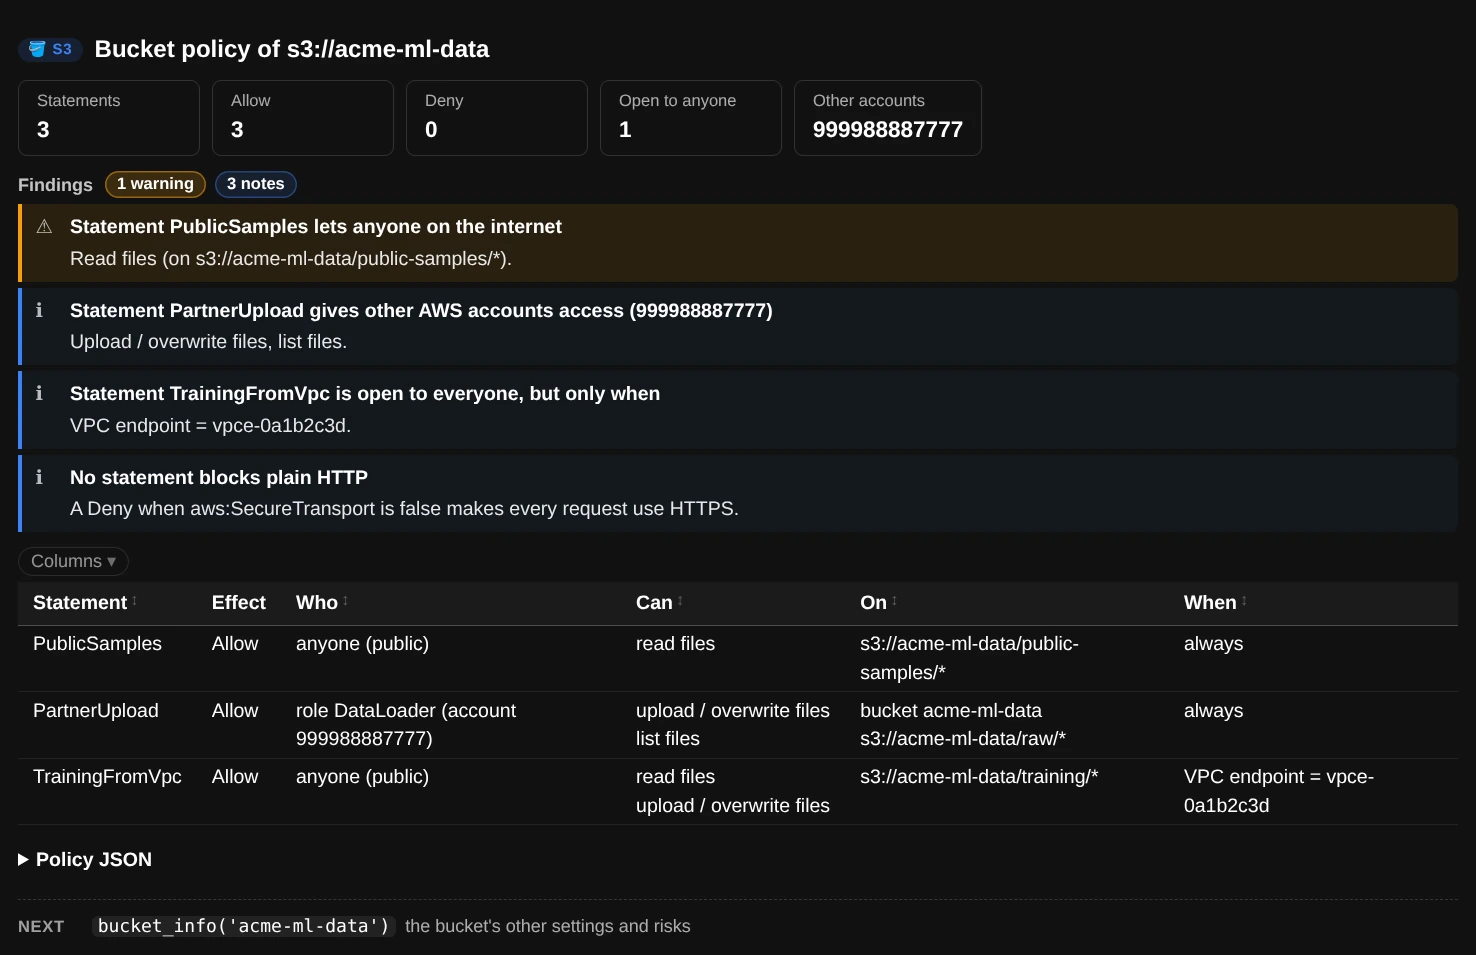Click 's3://acme-ml-data/public-samples/*' table cell

(x=969, y=658)
